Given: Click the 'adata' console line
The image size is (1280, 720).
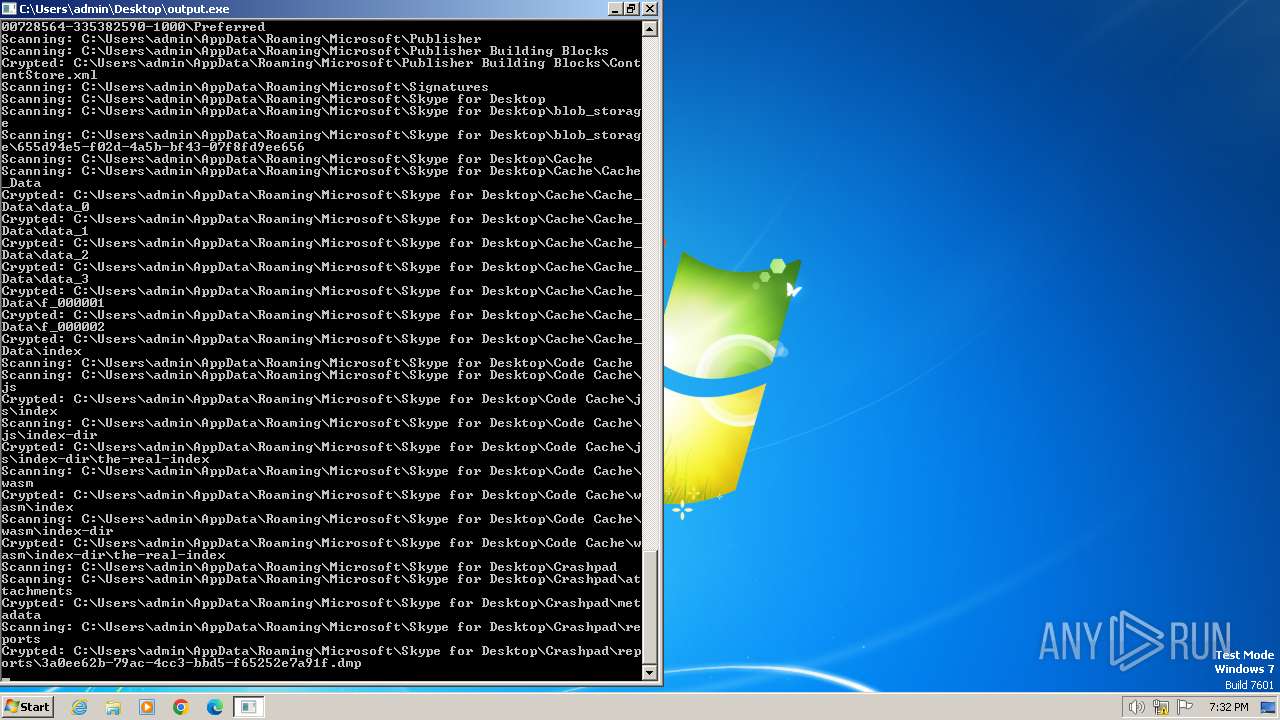Looking at the screenshot, I should point(21,615).
